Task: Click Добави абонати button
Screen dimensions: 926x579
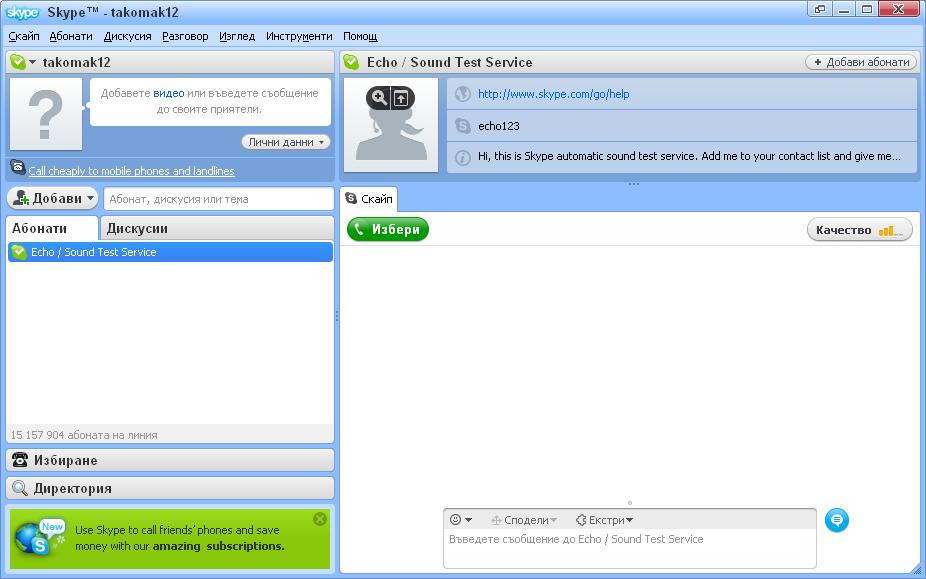Action: click(861, 62)
